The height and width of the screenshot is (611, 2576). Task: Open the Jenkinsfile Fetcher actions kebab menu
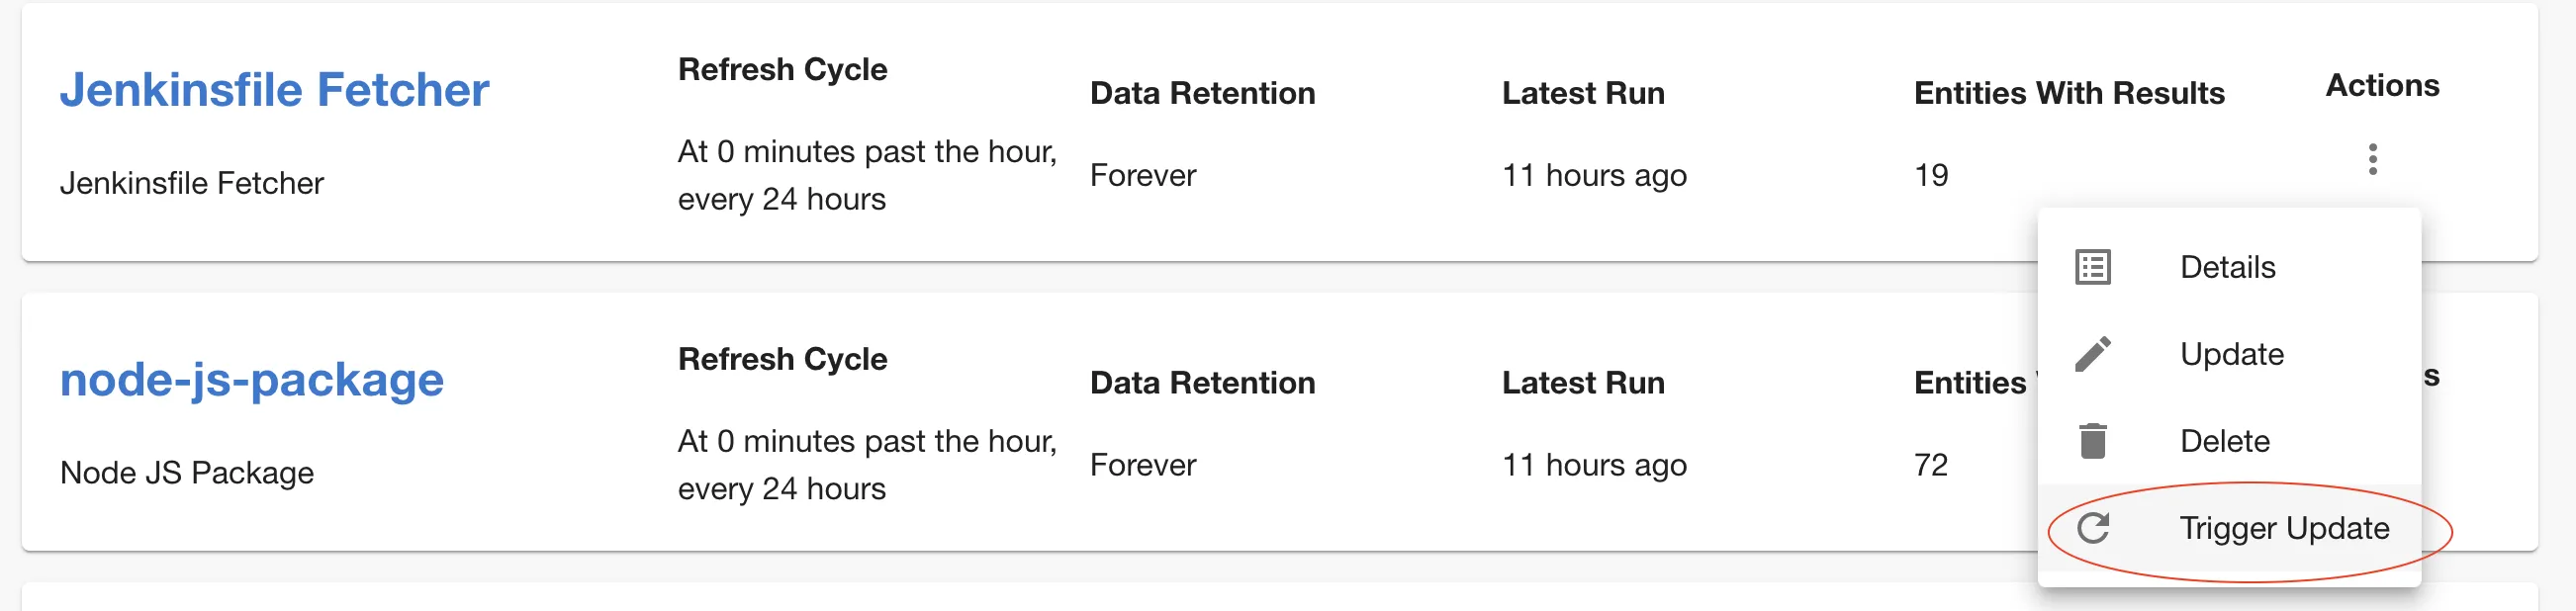2372,159
